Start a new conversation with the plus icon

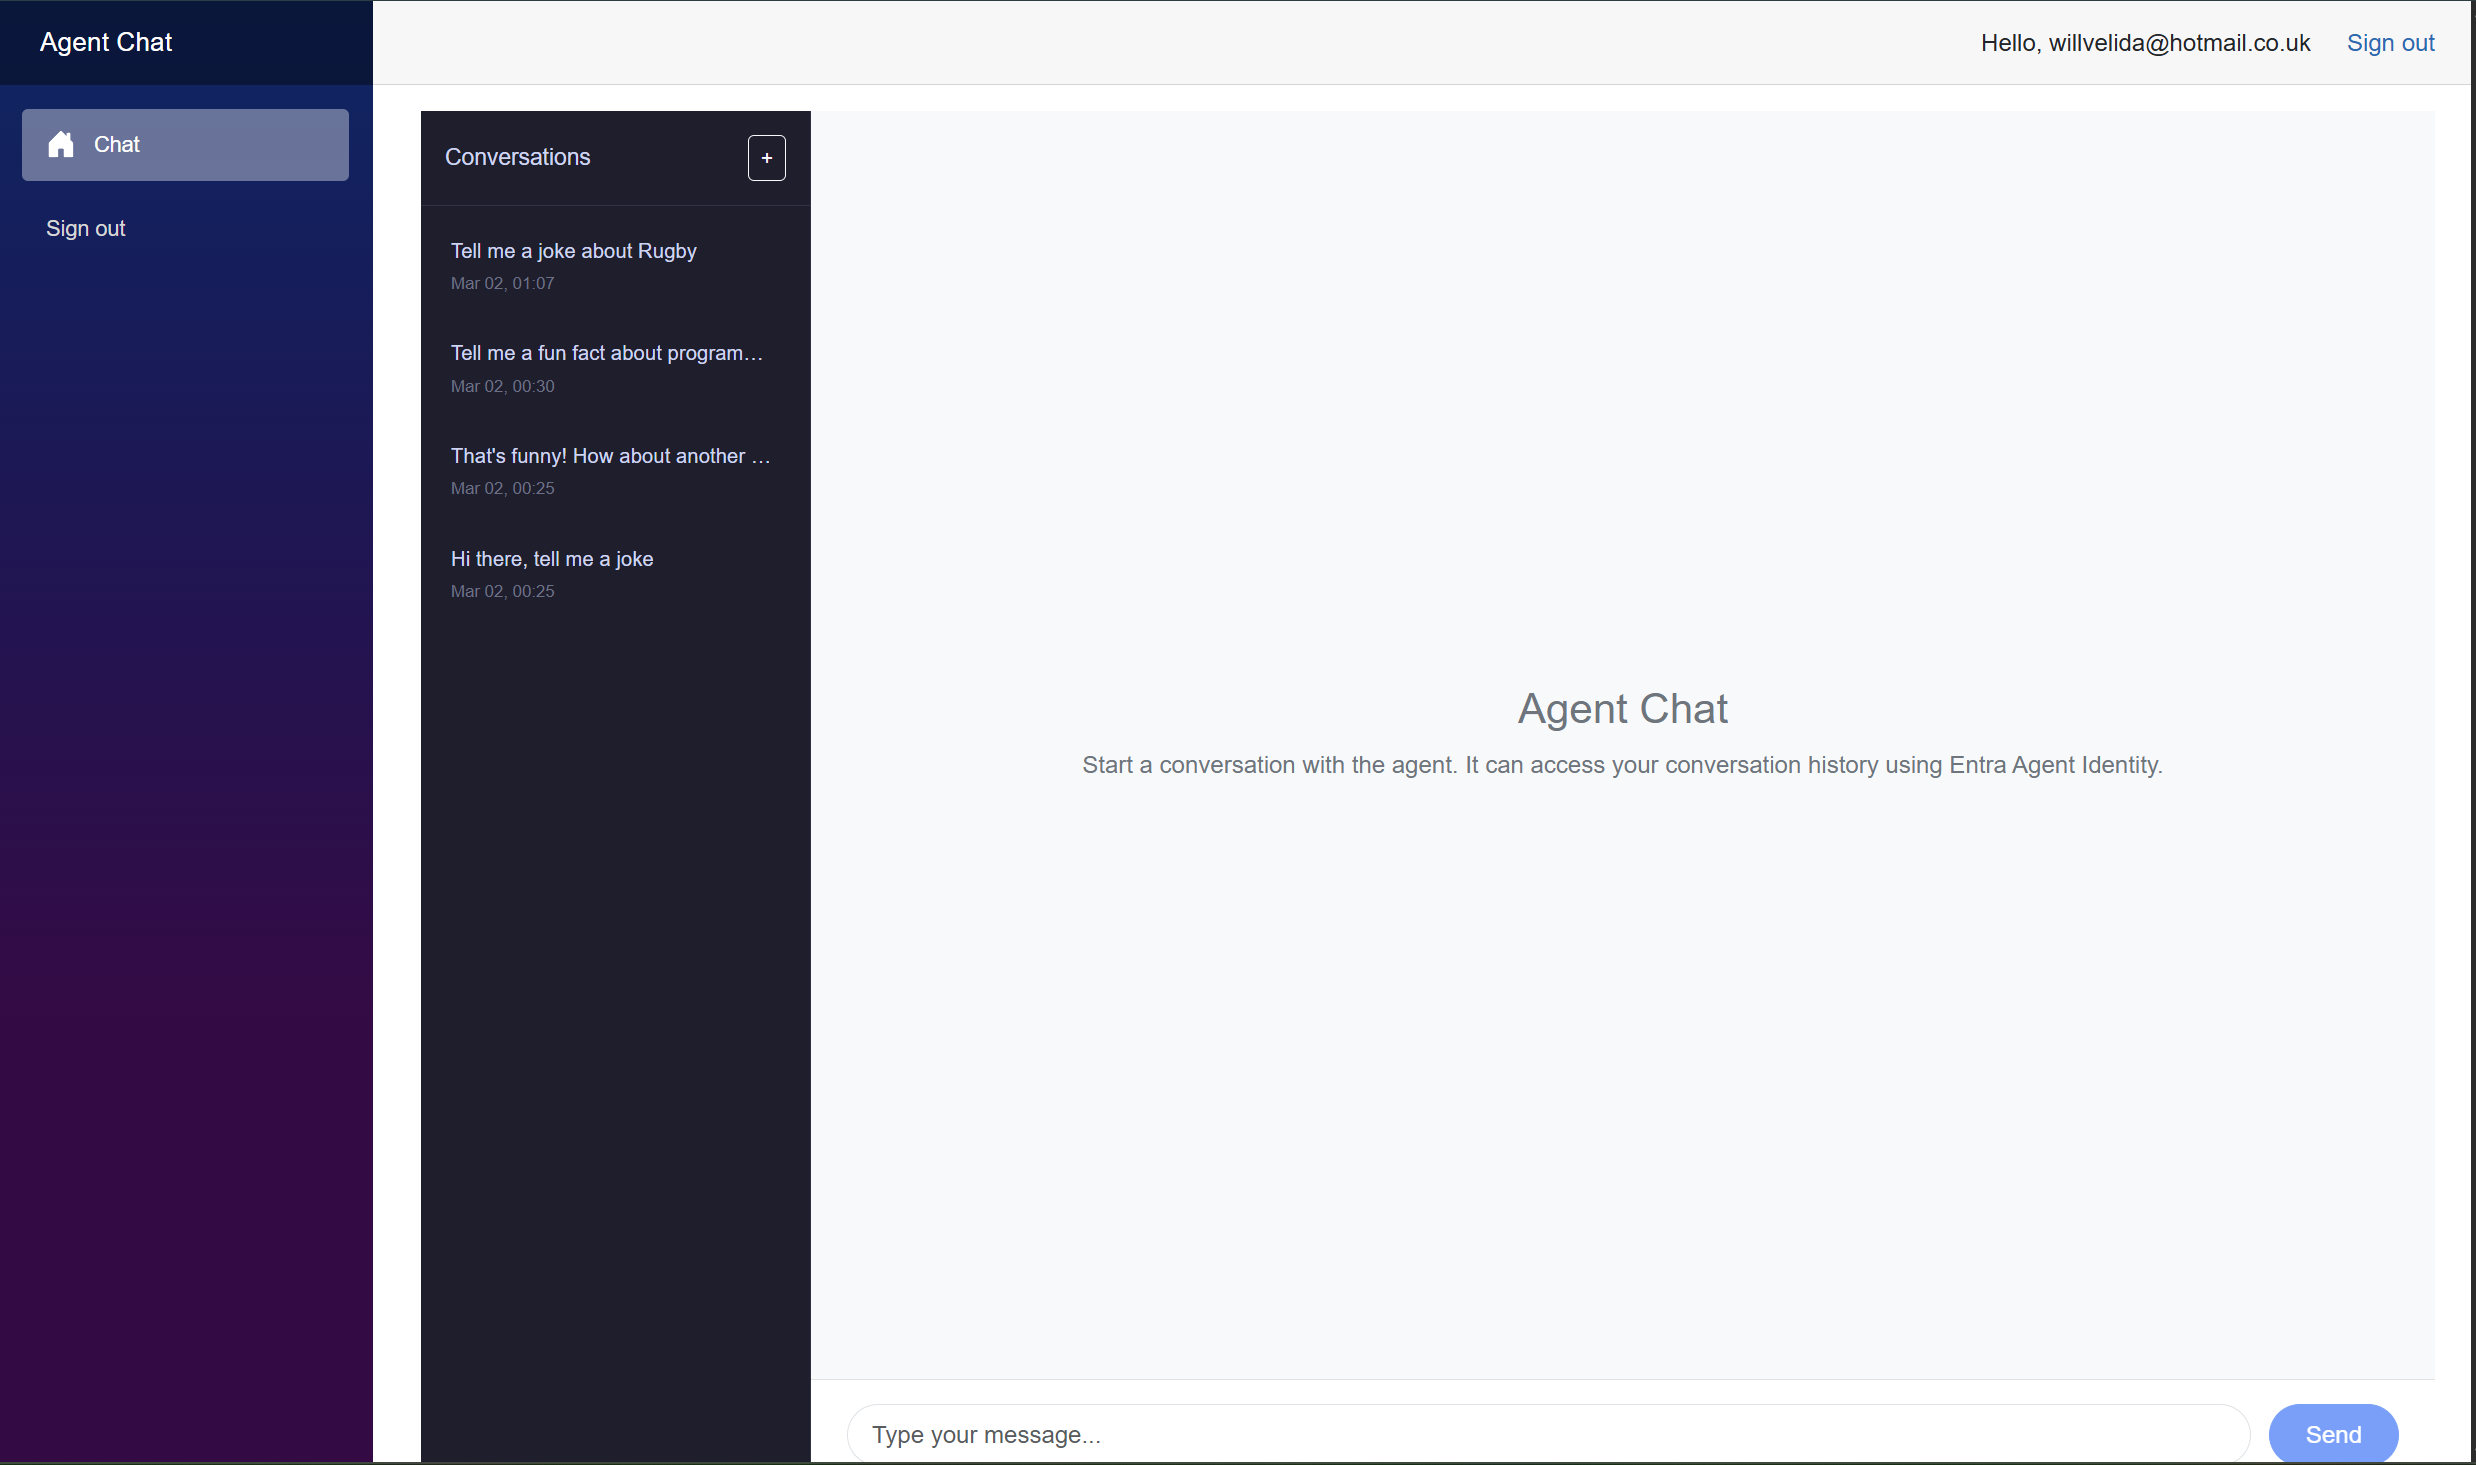click(766, 157)
